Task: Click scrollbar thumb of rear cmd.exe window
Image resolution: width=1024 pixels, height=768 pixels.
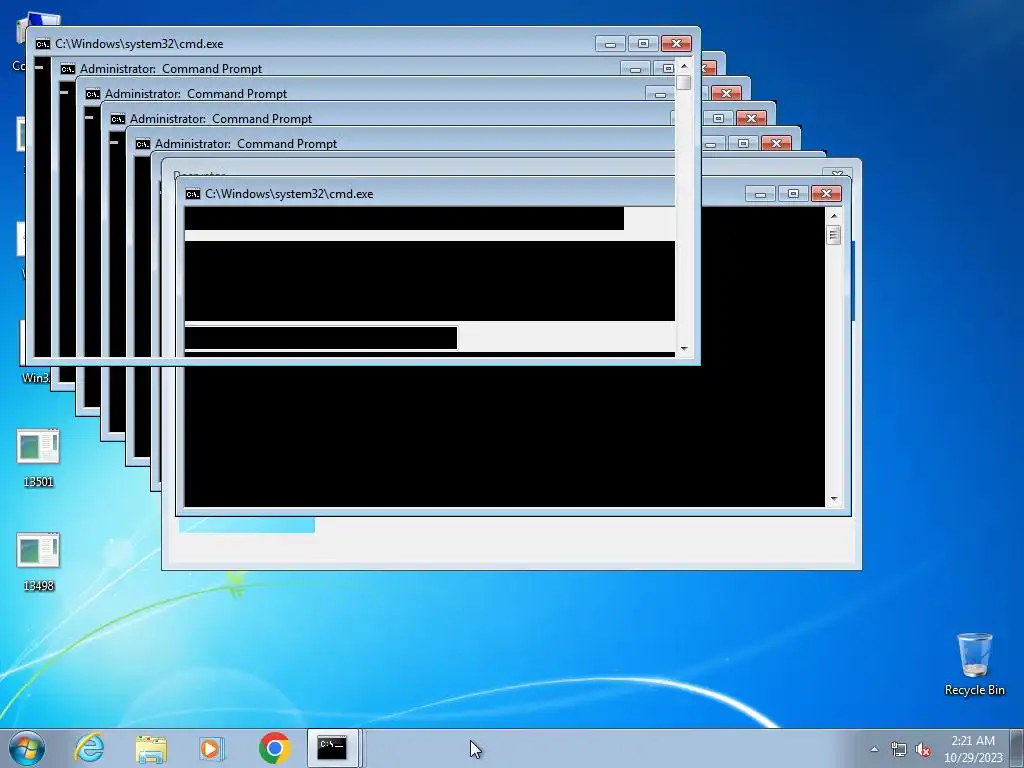Action: tap(833, 234)
